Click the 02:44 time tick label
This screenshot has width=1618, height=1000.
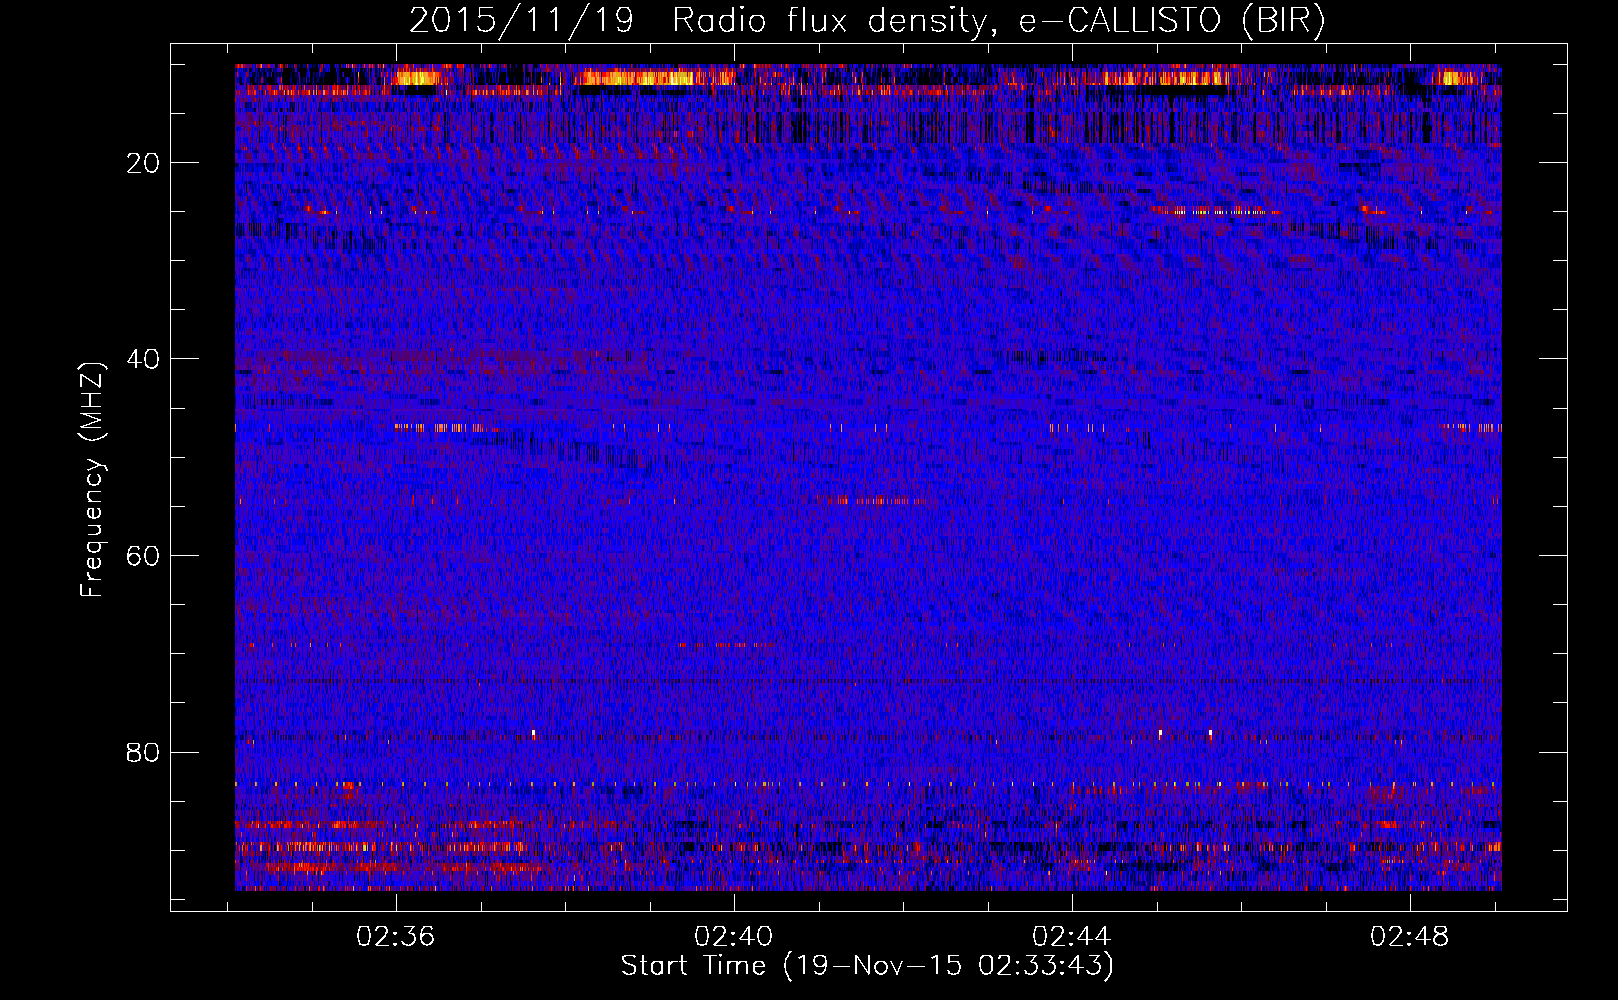point(1072,937)
